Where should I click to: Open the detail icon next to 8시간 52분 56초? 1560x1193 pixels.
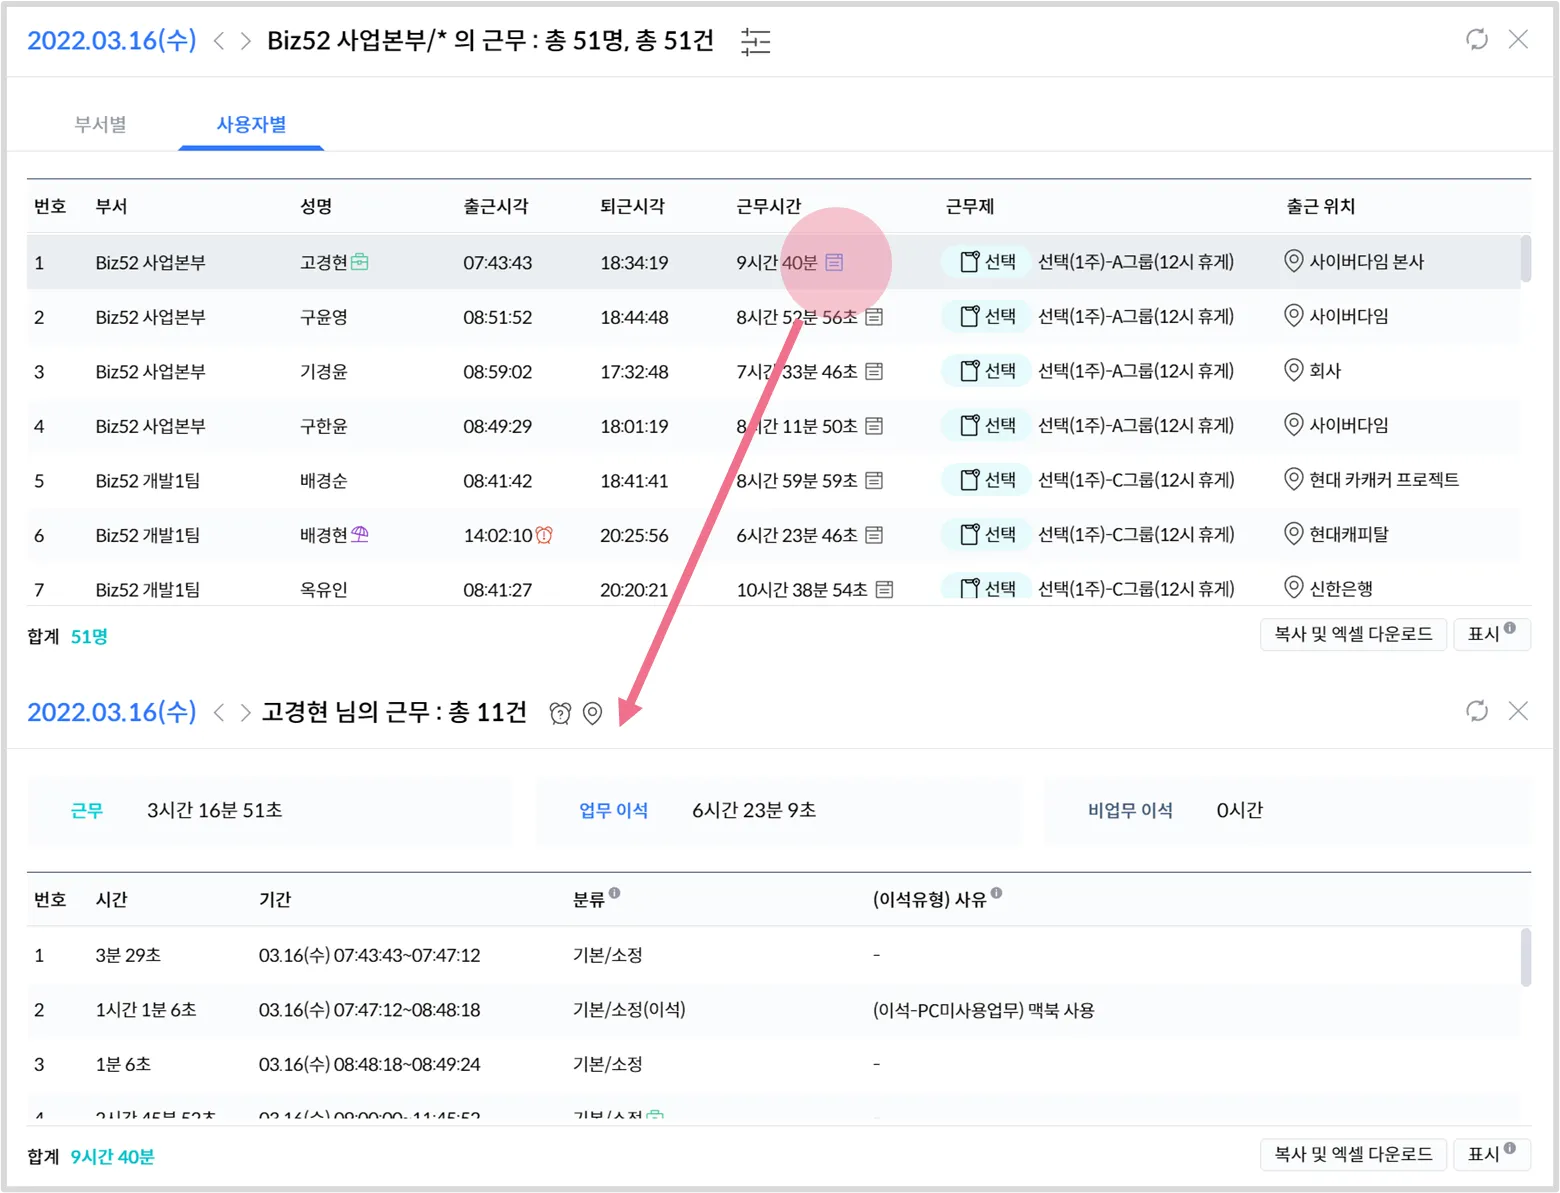pos(874,317)
